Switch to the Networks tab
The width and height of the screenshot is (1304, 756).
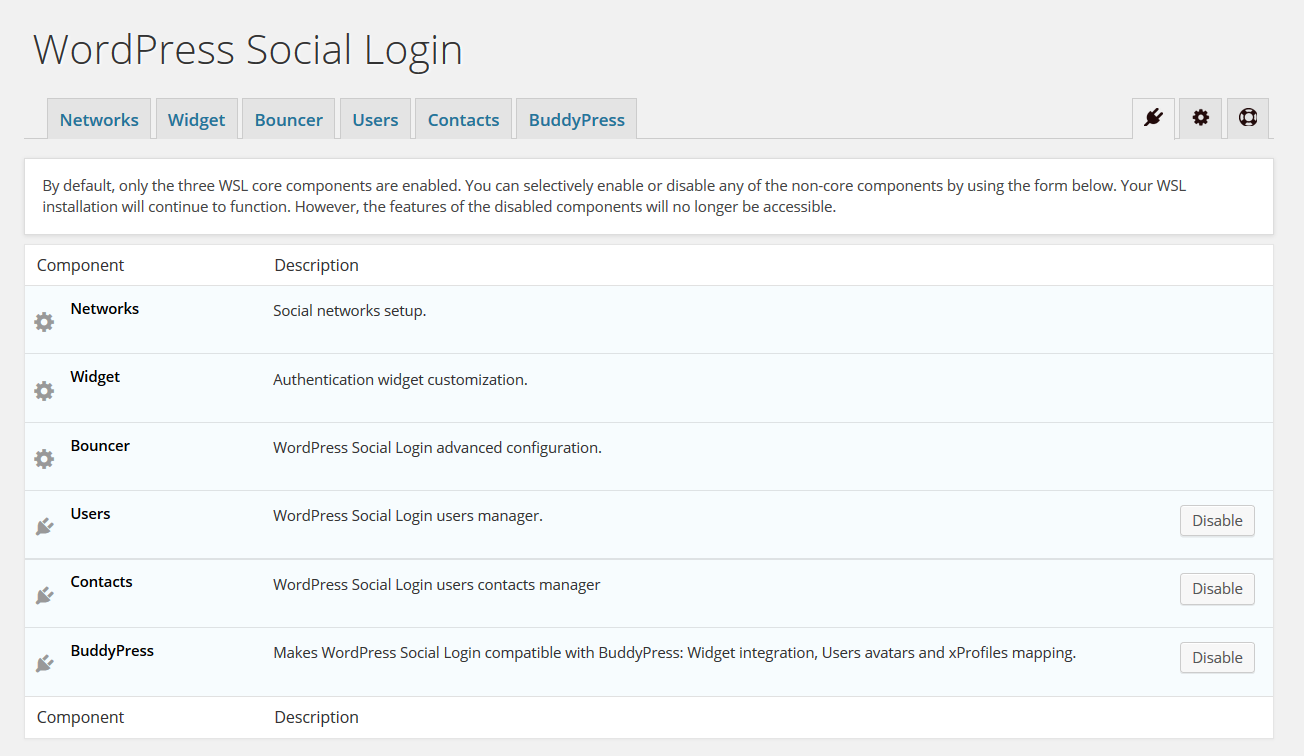click(x=99, y=119)
